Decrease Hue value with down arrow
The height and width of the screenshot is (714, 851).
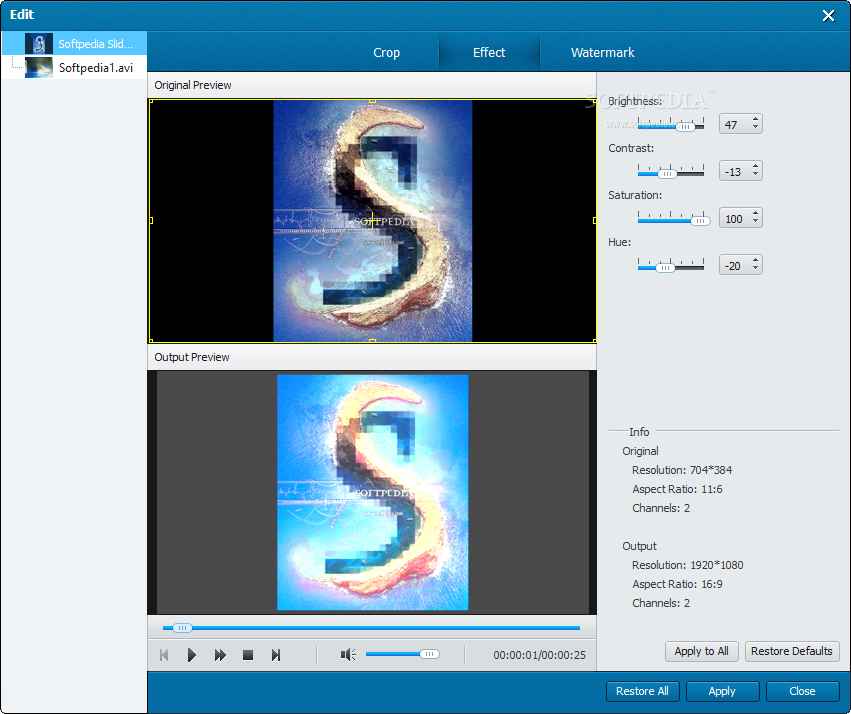pyautogui.click(x=755, y=269)
